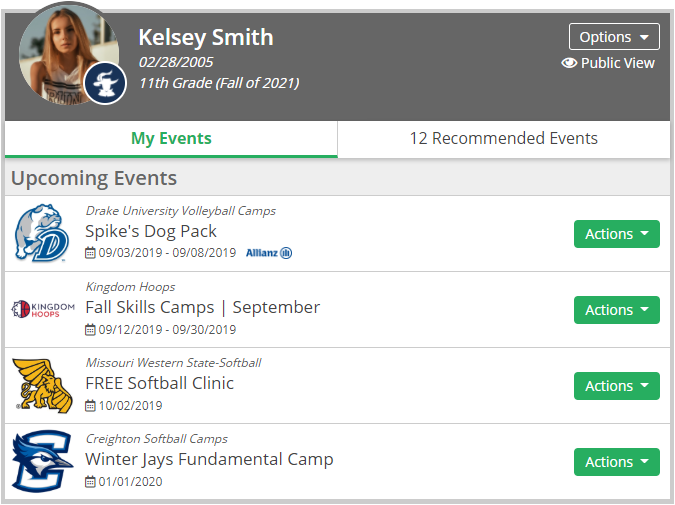Screen dimensions: 675x505
Task: Click the Creighton Bluejays logo
Action: (x=42, y=461)
